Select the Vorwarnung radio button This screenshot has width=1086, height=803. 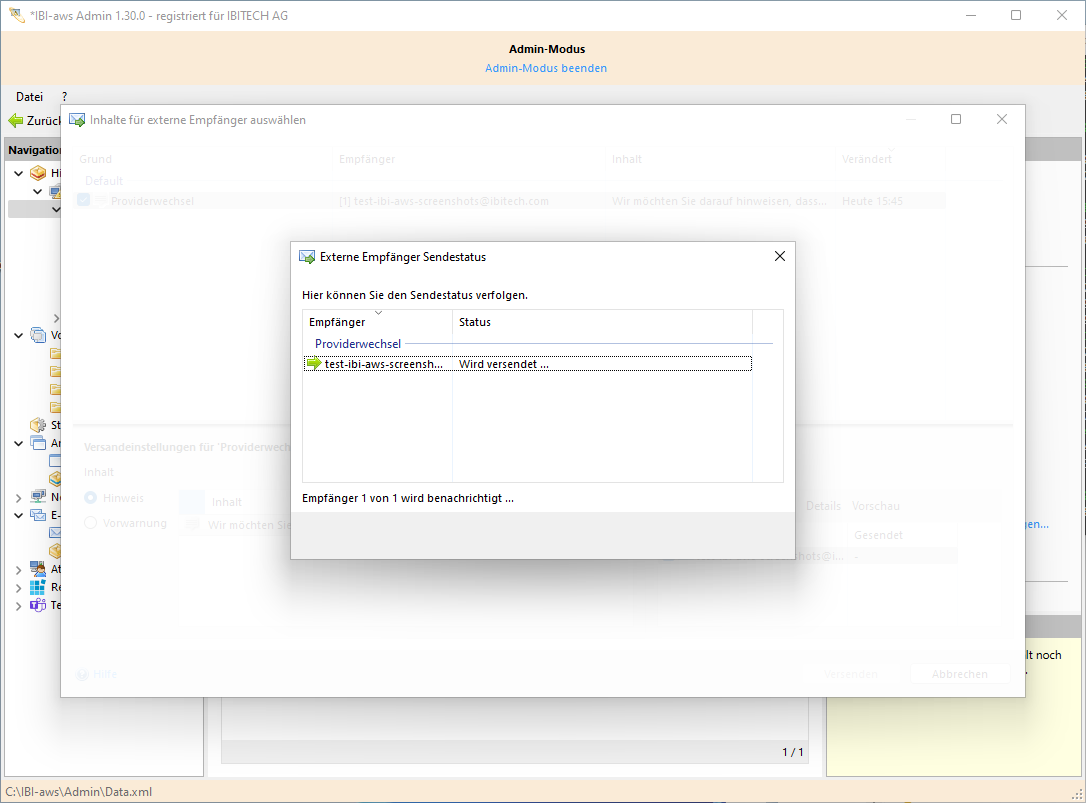90,523
